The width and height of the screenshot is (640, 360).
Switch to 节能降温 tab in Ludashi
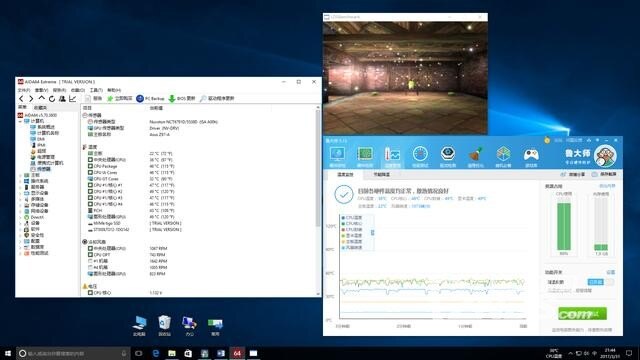(381, 174)
